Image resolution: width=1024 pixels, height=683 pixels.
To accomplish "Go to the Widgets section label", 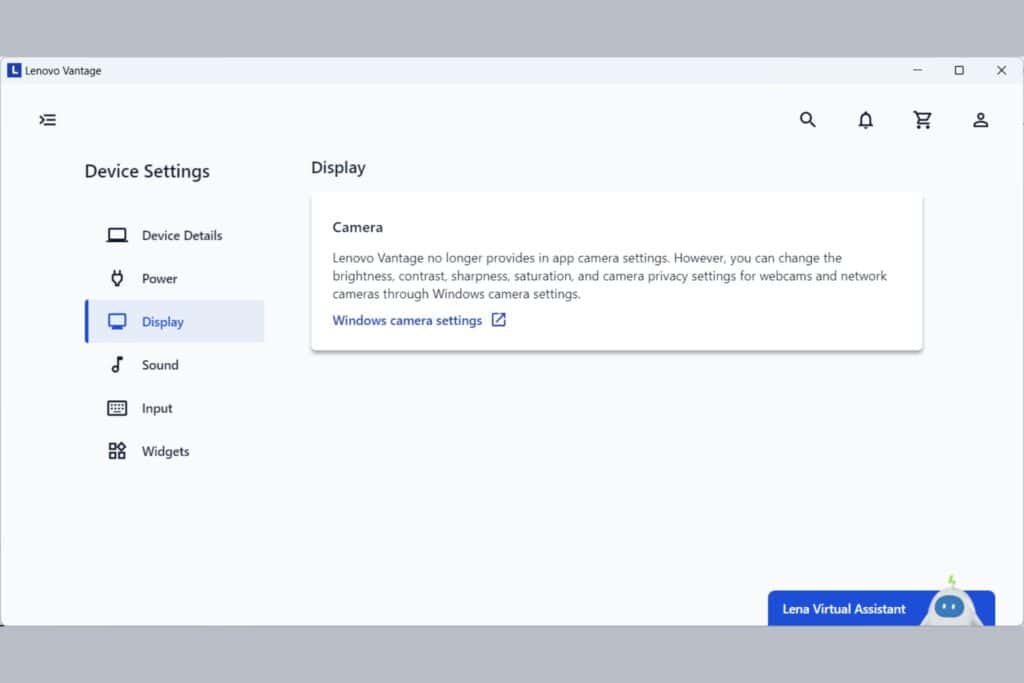I will point(165,451).
